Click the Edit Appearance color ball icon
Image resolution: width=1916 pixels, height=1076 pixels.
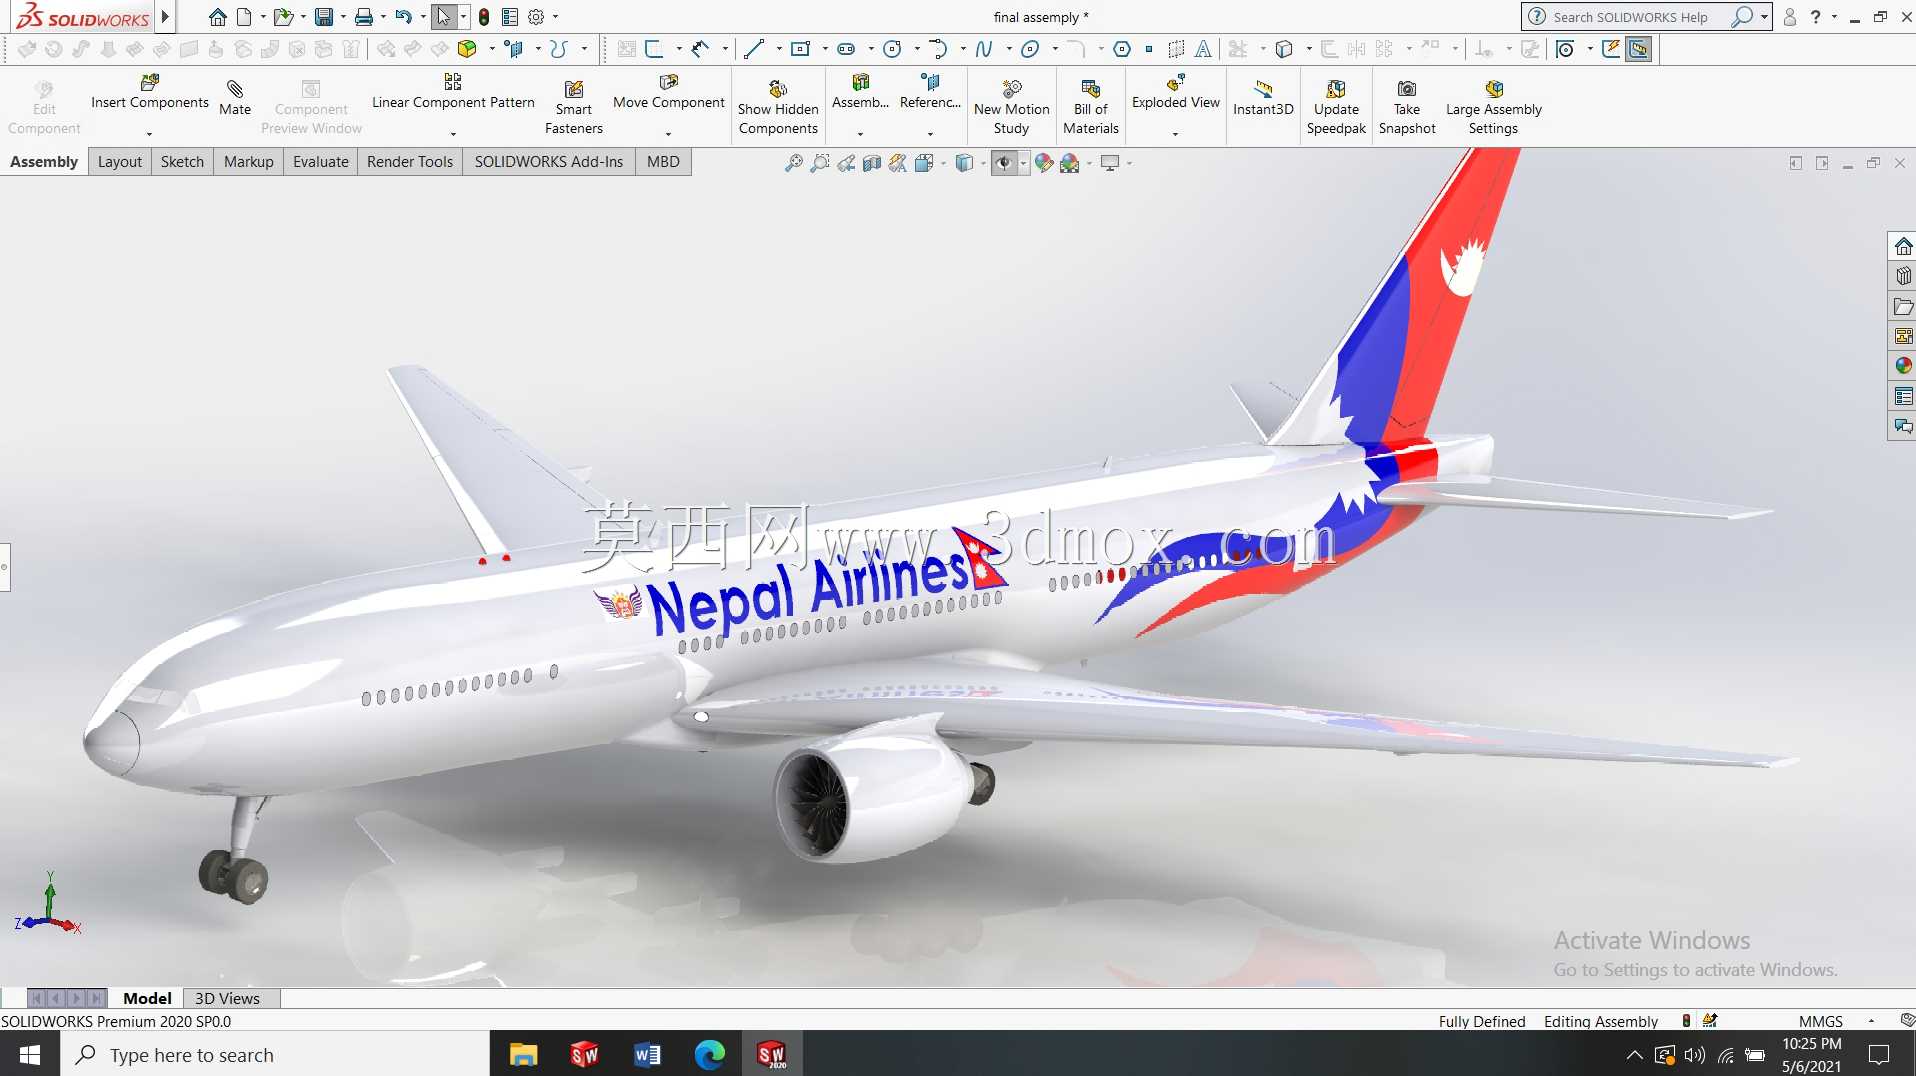[x=1044, y=163]
